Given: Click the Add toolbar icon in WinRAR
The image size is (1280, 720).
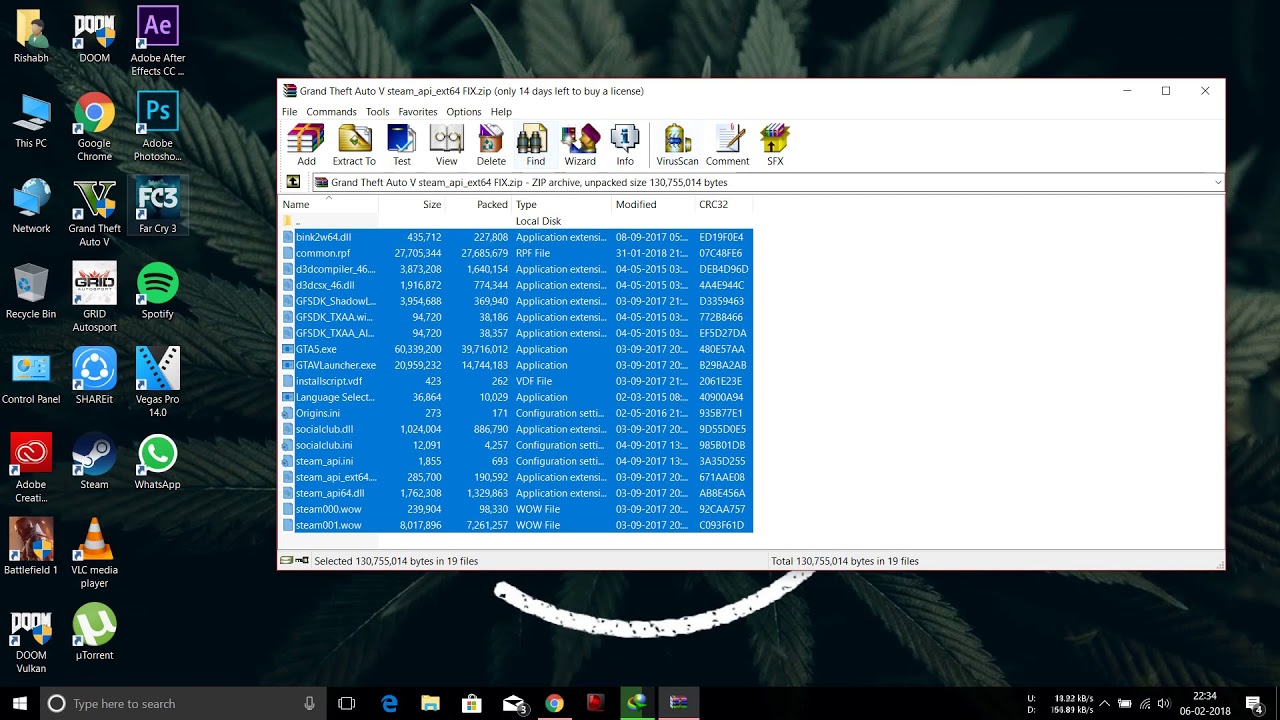Looking at the screenshot, I should [306, 145].
